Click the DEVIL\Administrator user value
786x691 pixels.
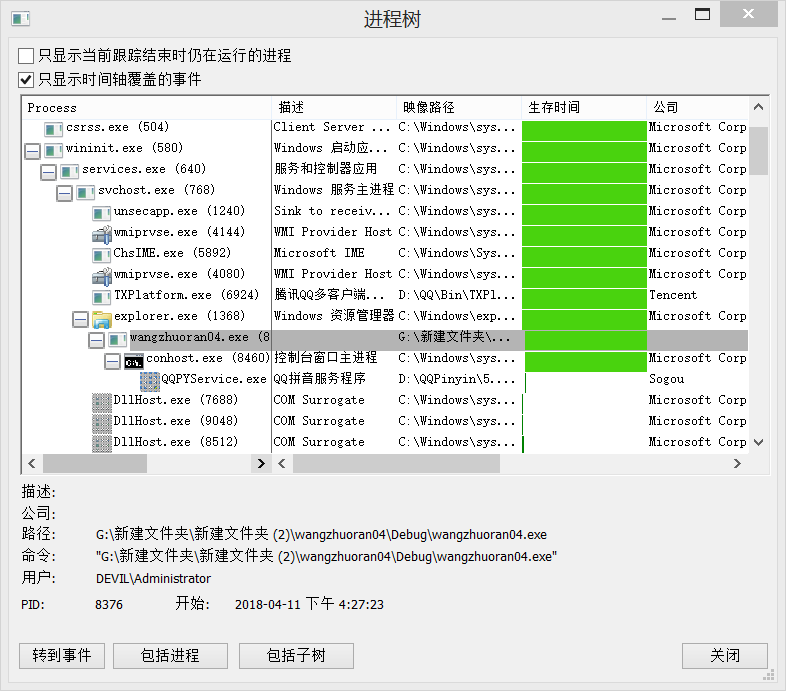point(153,579)
